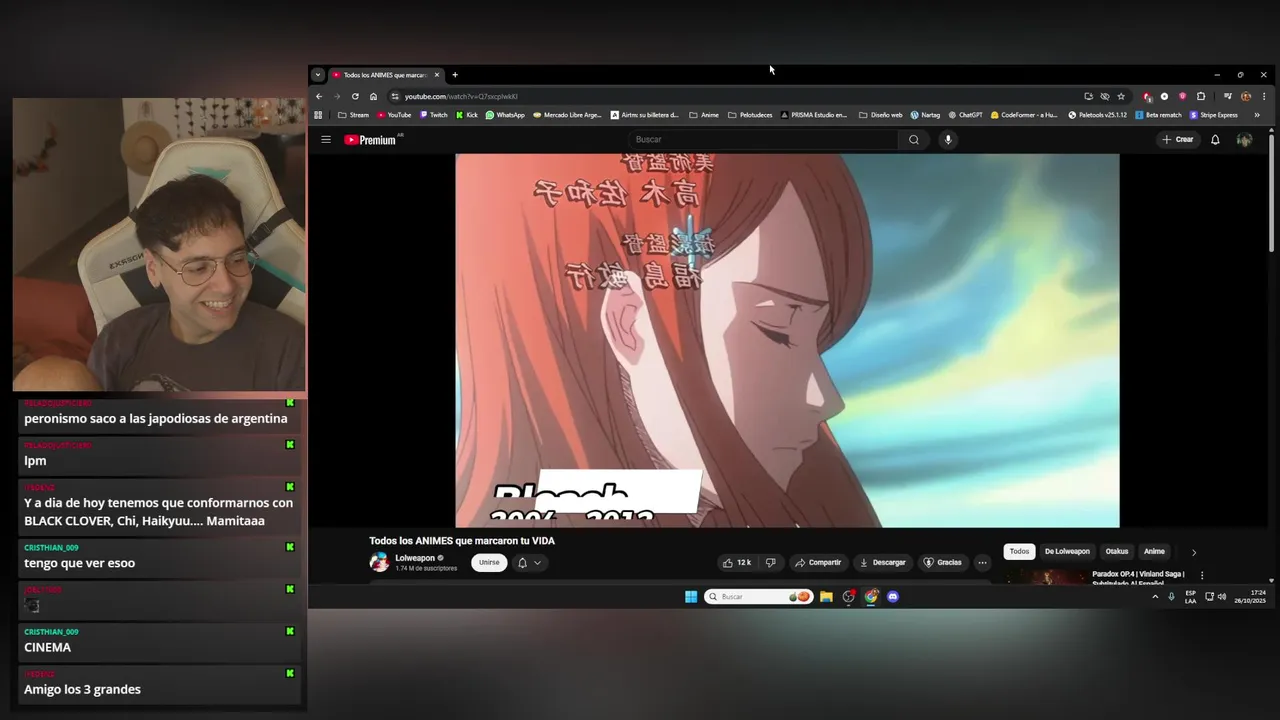The height and width of the screenshot is (720, 1280).
Task: Open volume control in system tray
Action: click(x=1222, y=597)
